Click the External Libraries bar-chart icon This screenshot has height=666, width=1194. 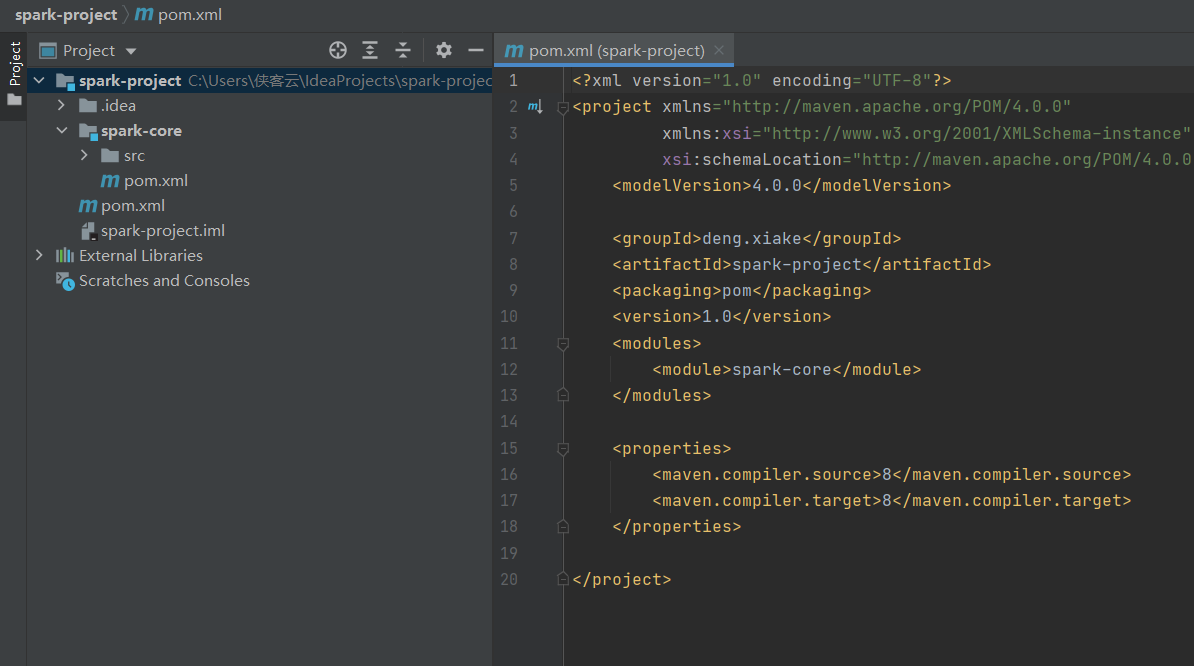tap(65, 256)
